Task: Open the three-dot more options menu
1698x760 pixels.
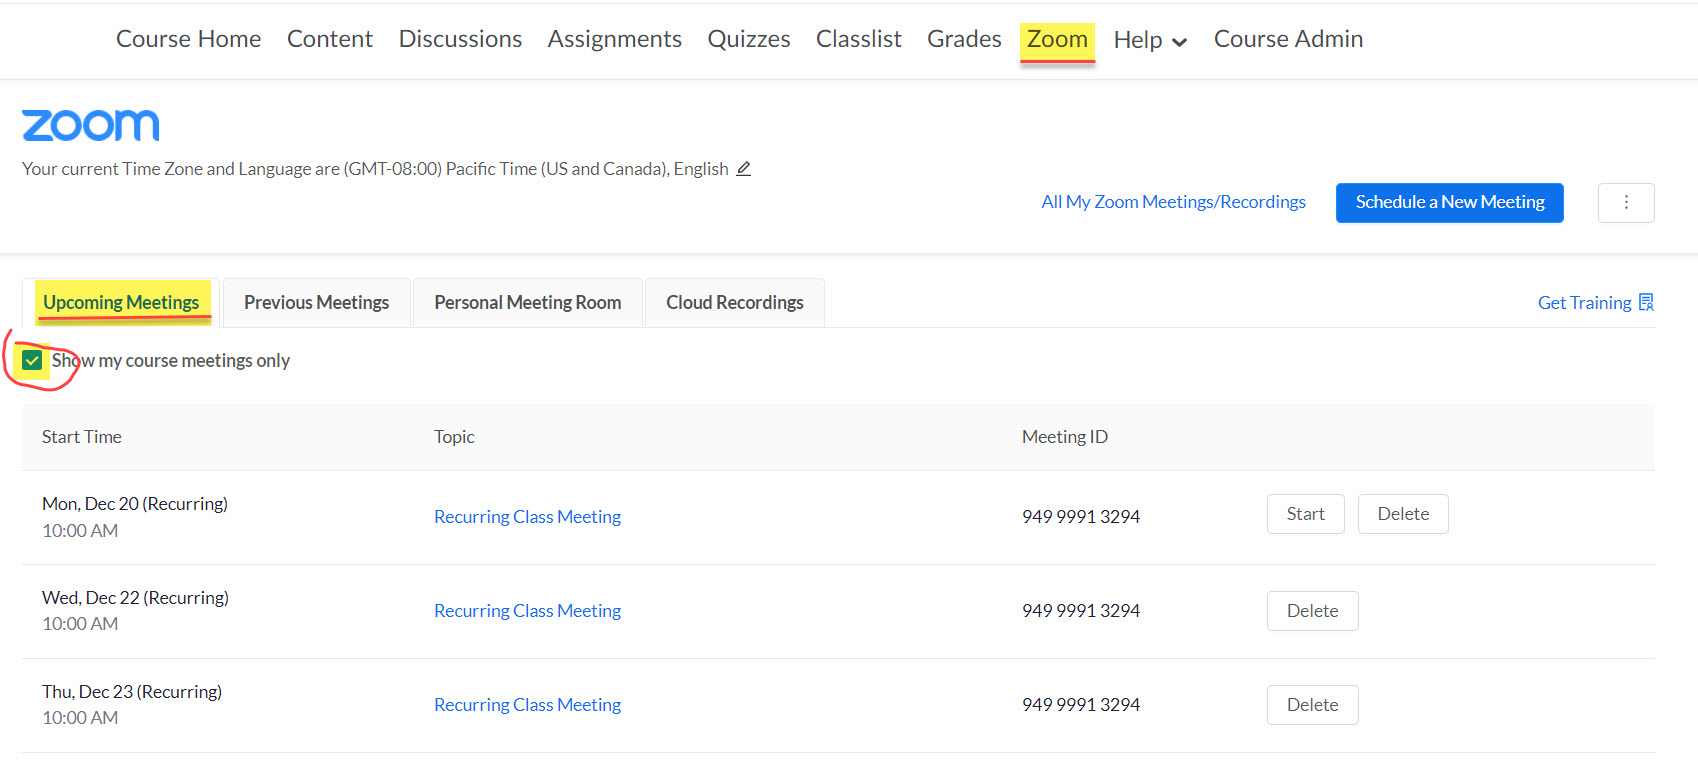Action: 1626,202
